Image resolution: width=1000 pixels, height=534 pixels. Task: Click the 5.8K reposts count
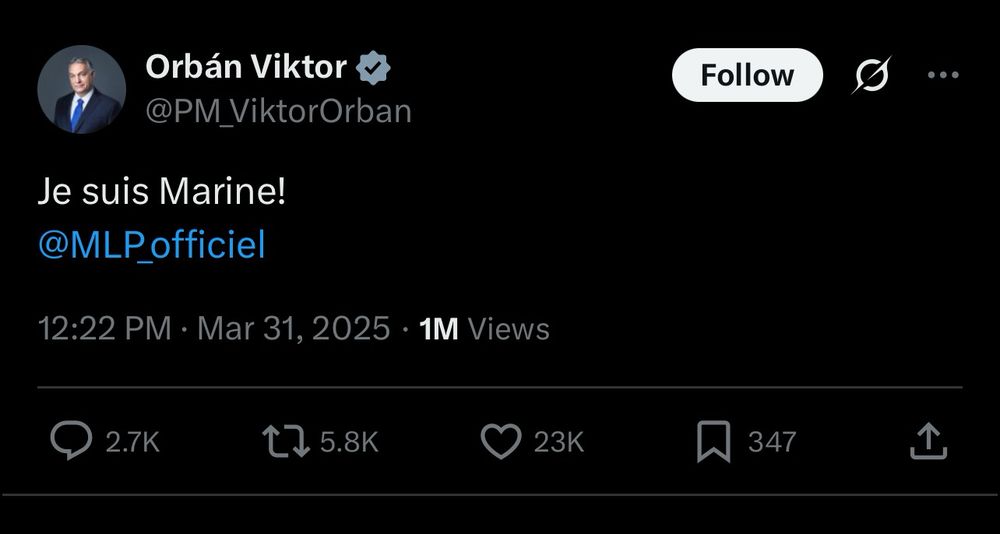pos(349,442)
